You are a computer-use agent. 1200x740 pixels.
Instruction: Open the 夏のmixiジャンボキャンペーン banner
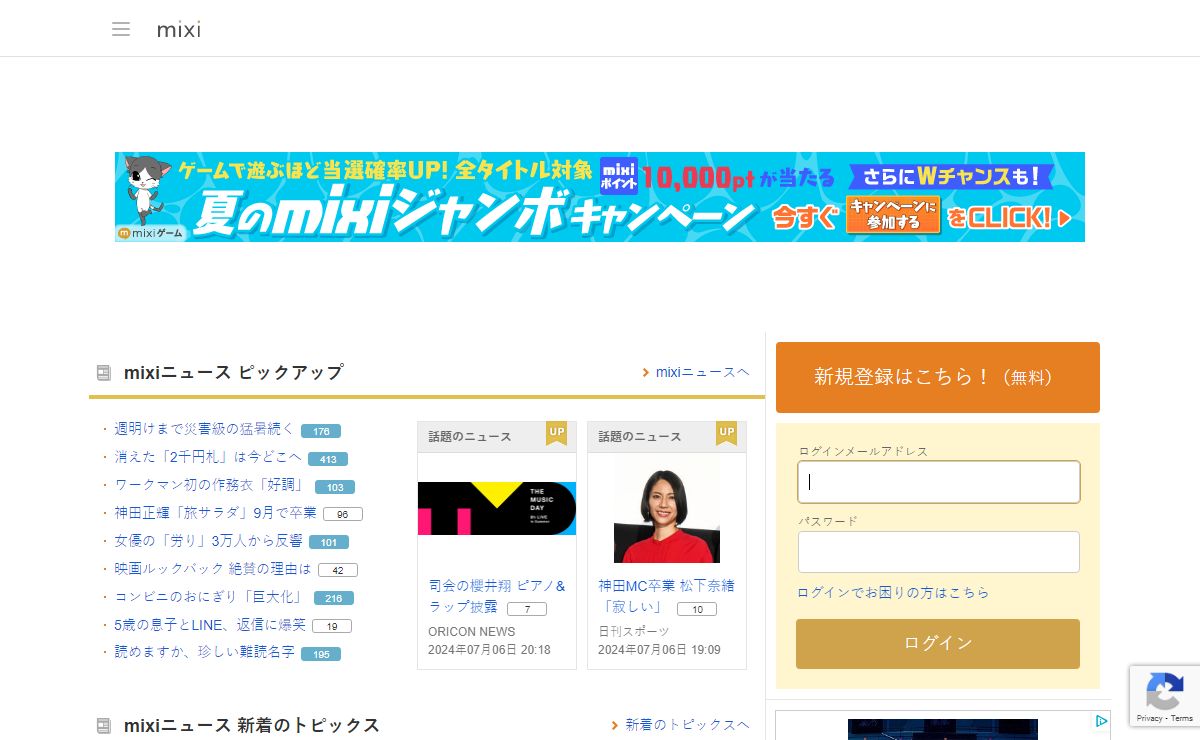pyautogui.click(x=600, y=197)
